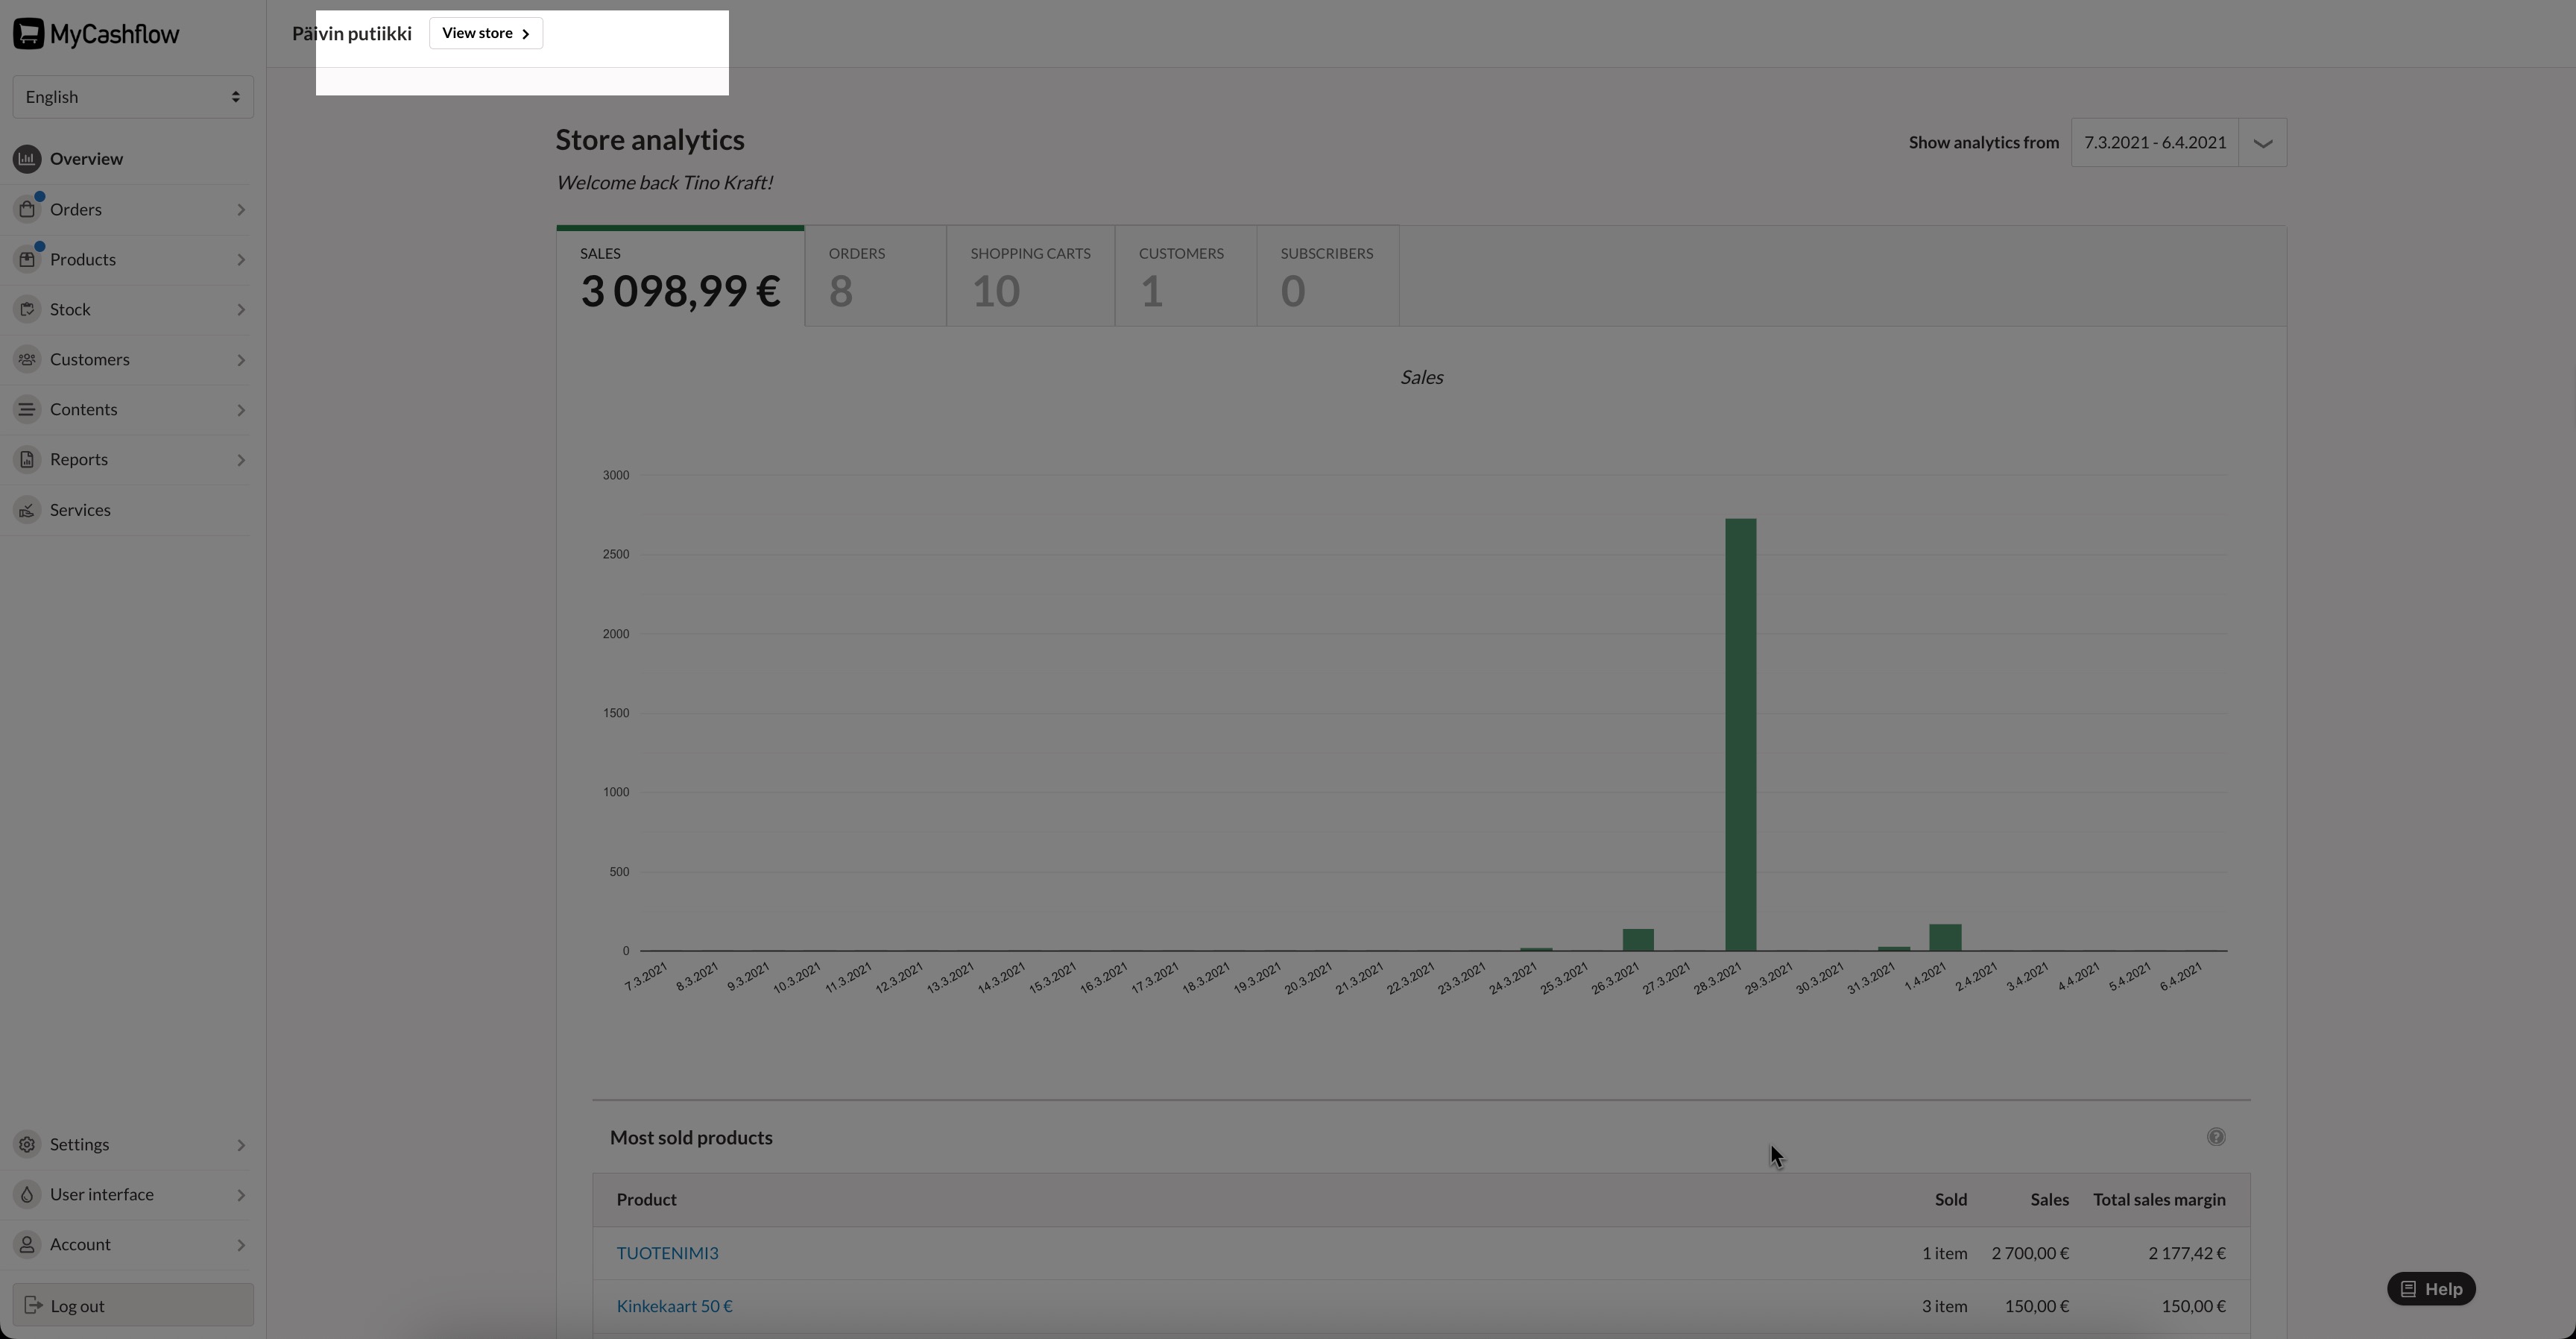Screen dimensions: 2576x1339
Task: Click the Reports document icon
Action: coord(27,460)
